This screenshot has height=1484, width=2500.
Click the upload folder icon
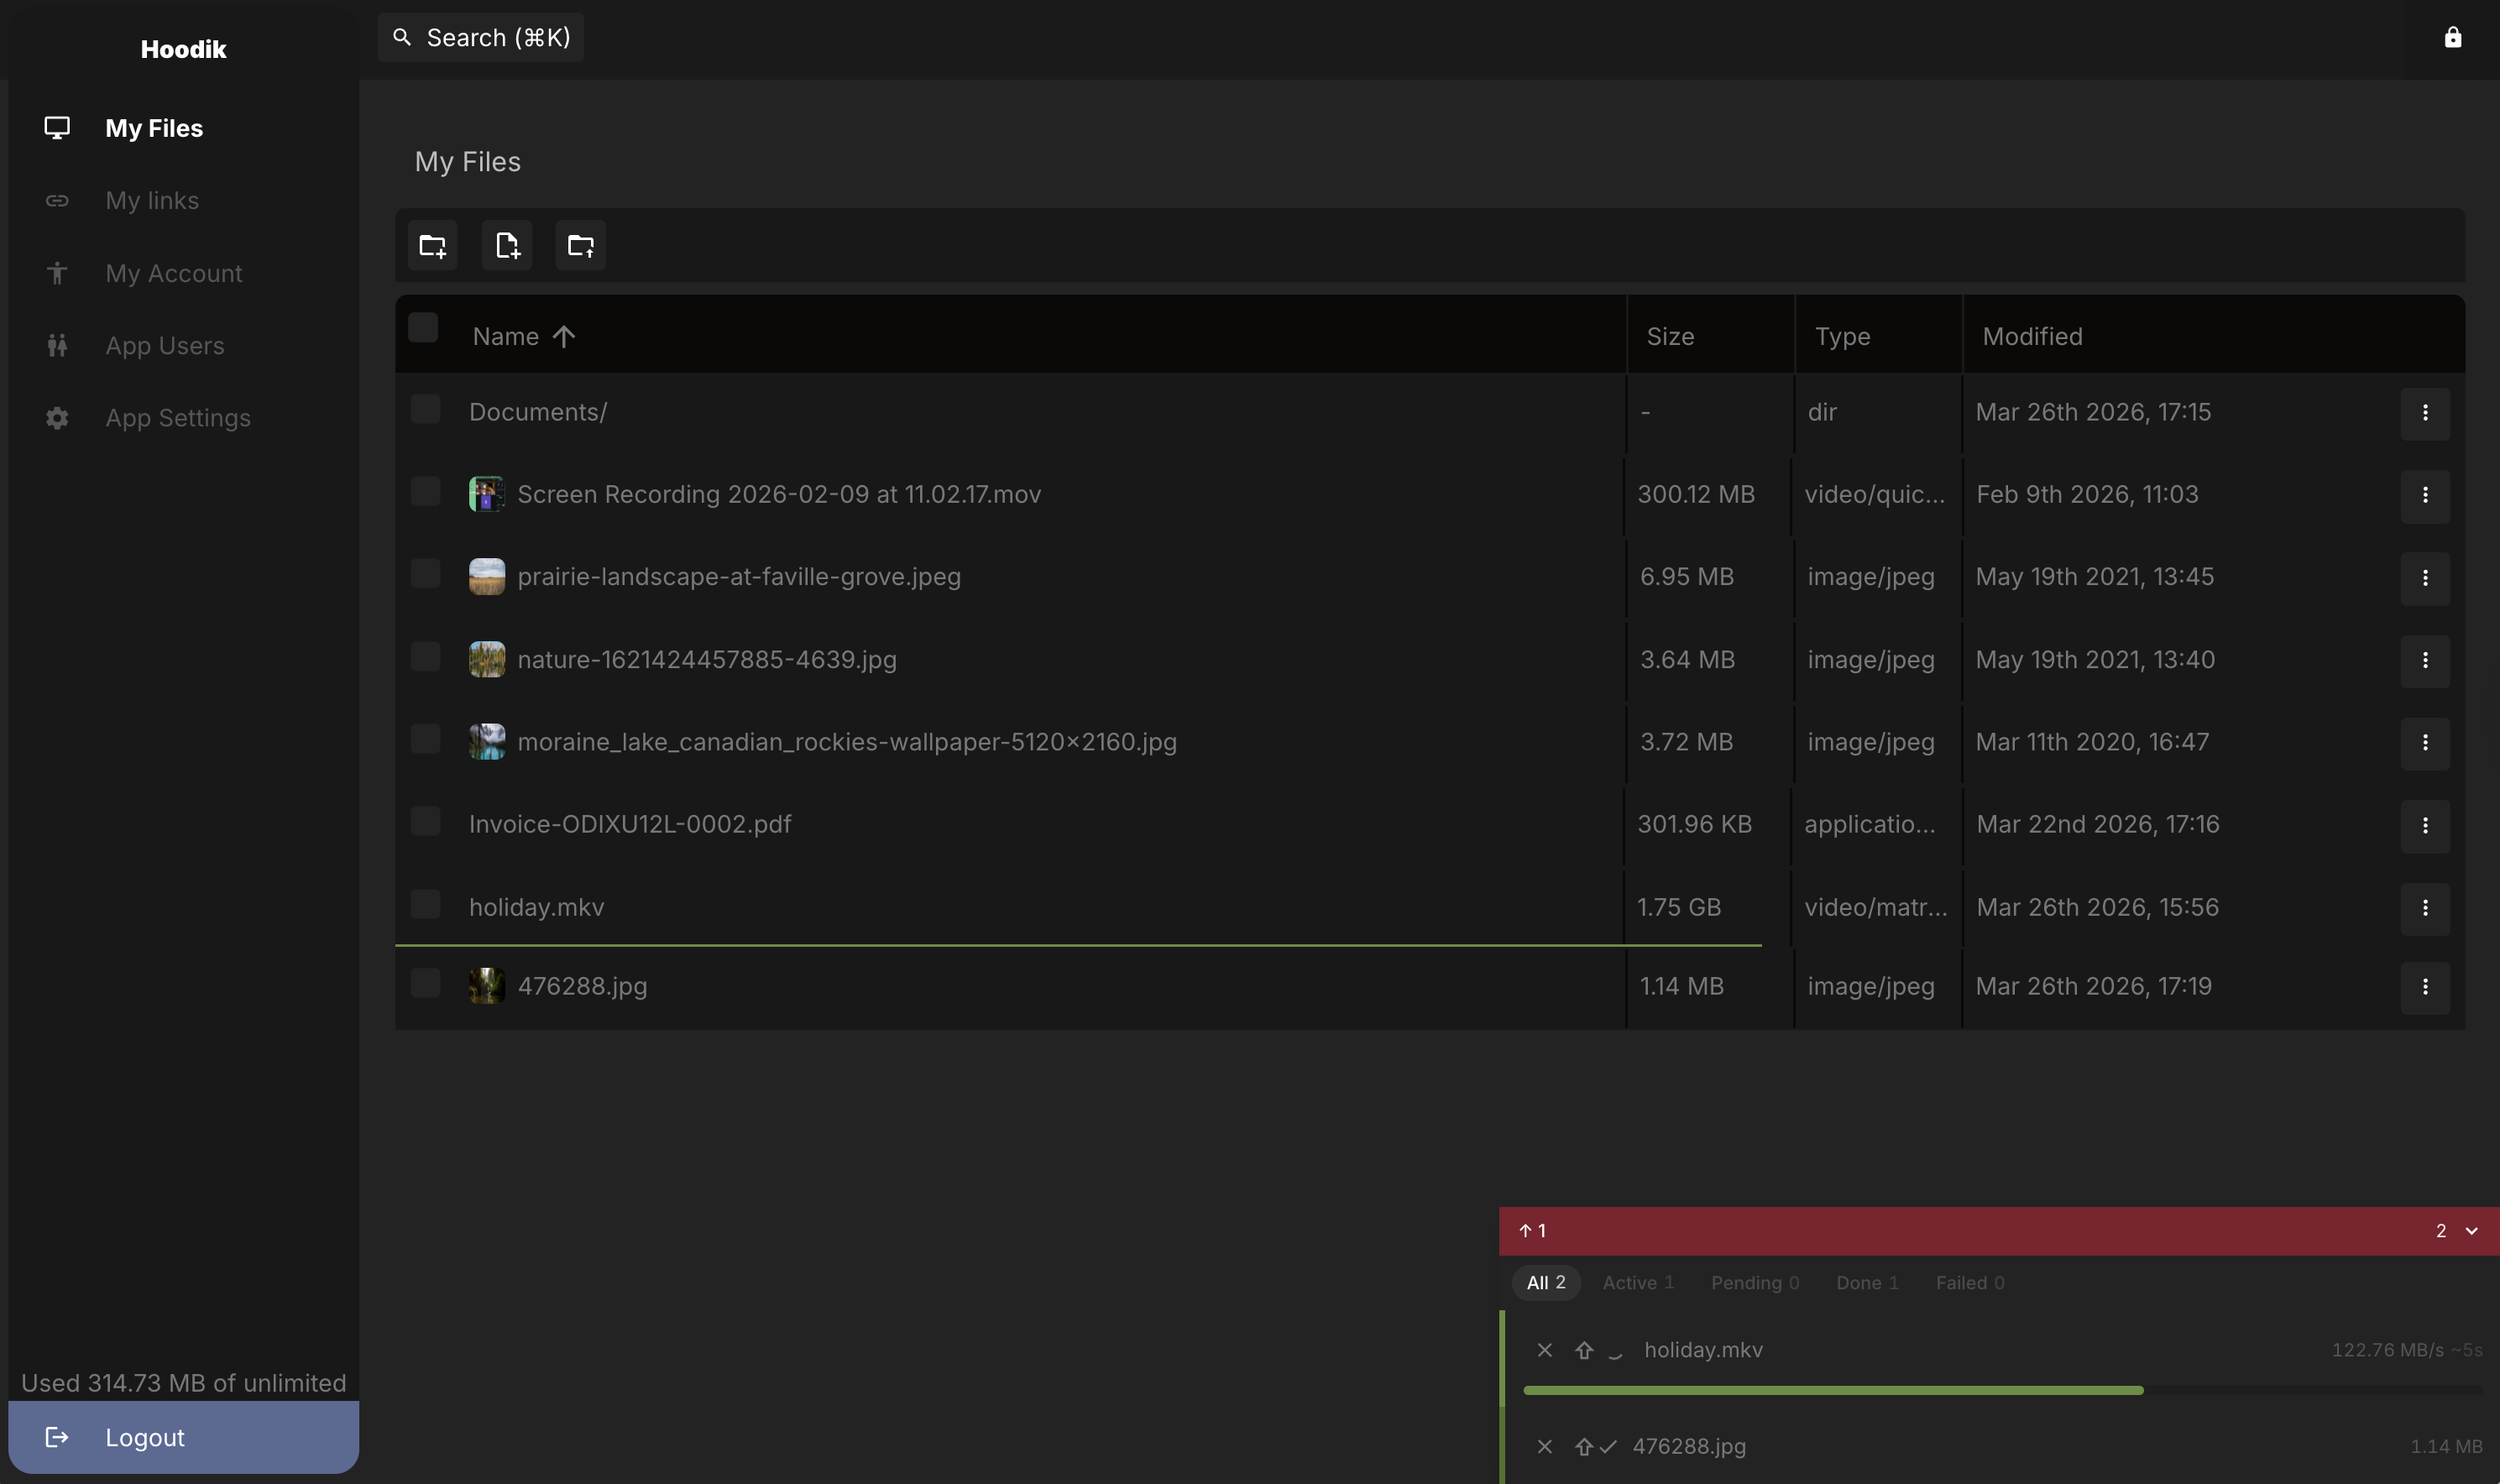point(580,245)
